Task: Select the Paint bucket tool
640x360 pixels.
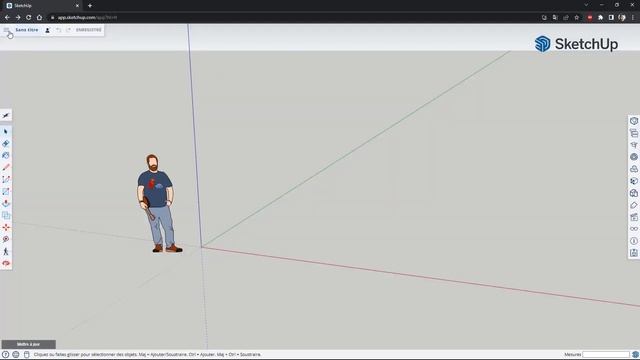Action: click(6, 156)
